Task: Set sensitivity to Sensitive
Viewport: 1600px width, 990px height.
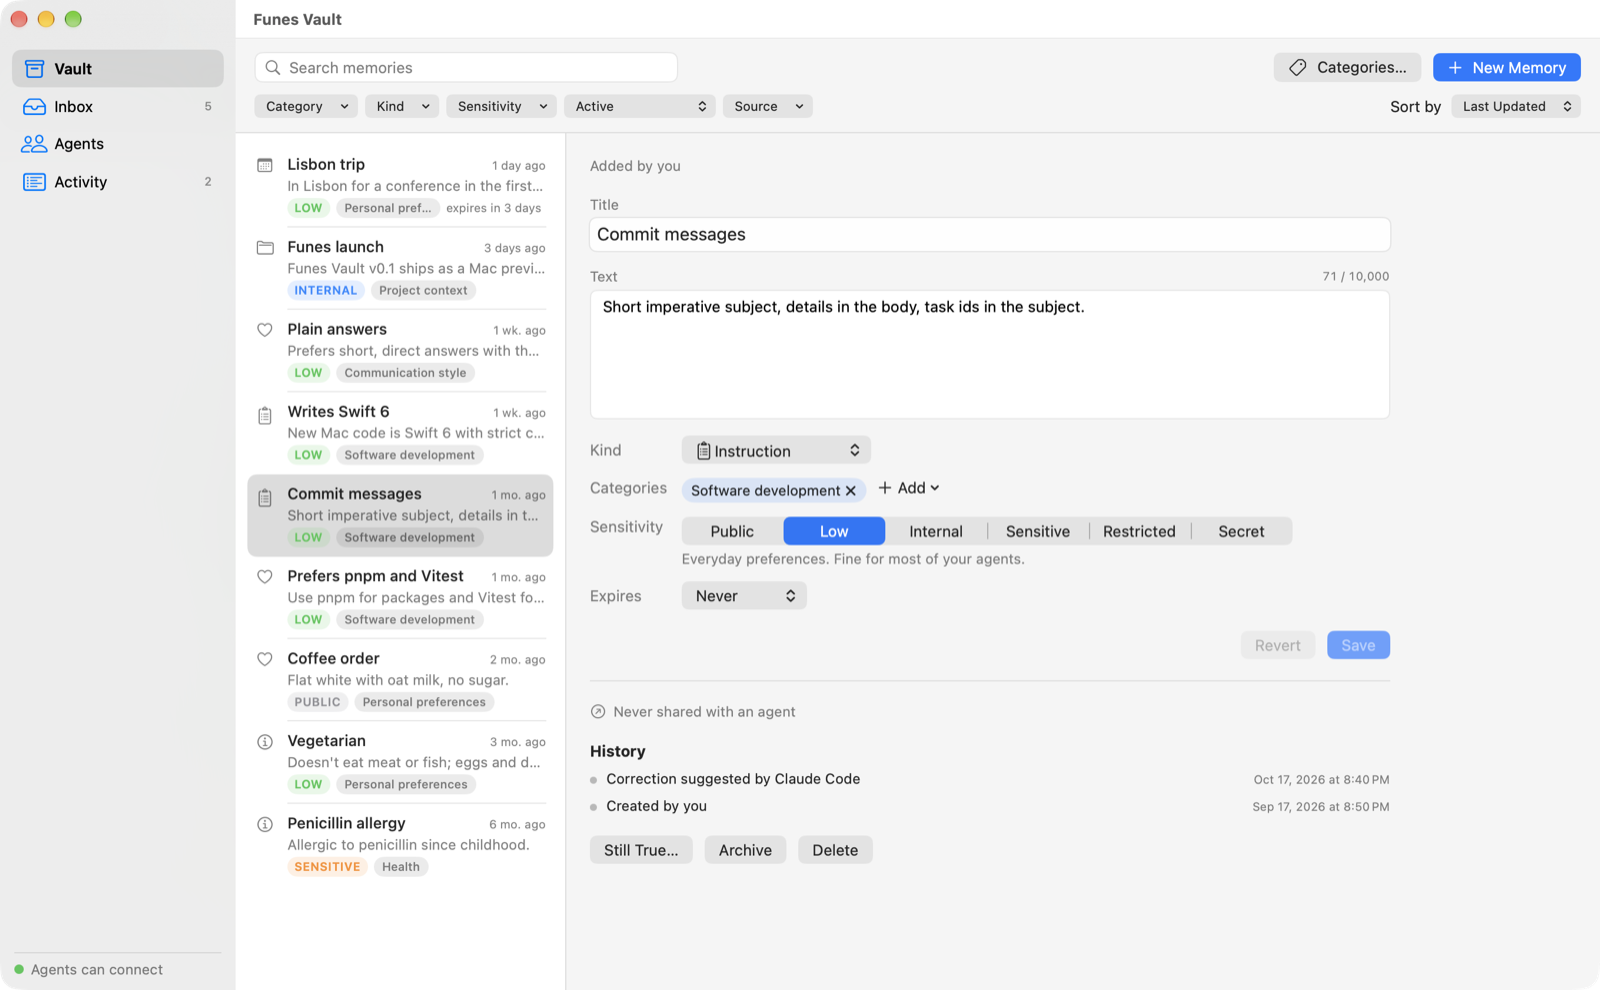Action: [x=1038, y=531]
